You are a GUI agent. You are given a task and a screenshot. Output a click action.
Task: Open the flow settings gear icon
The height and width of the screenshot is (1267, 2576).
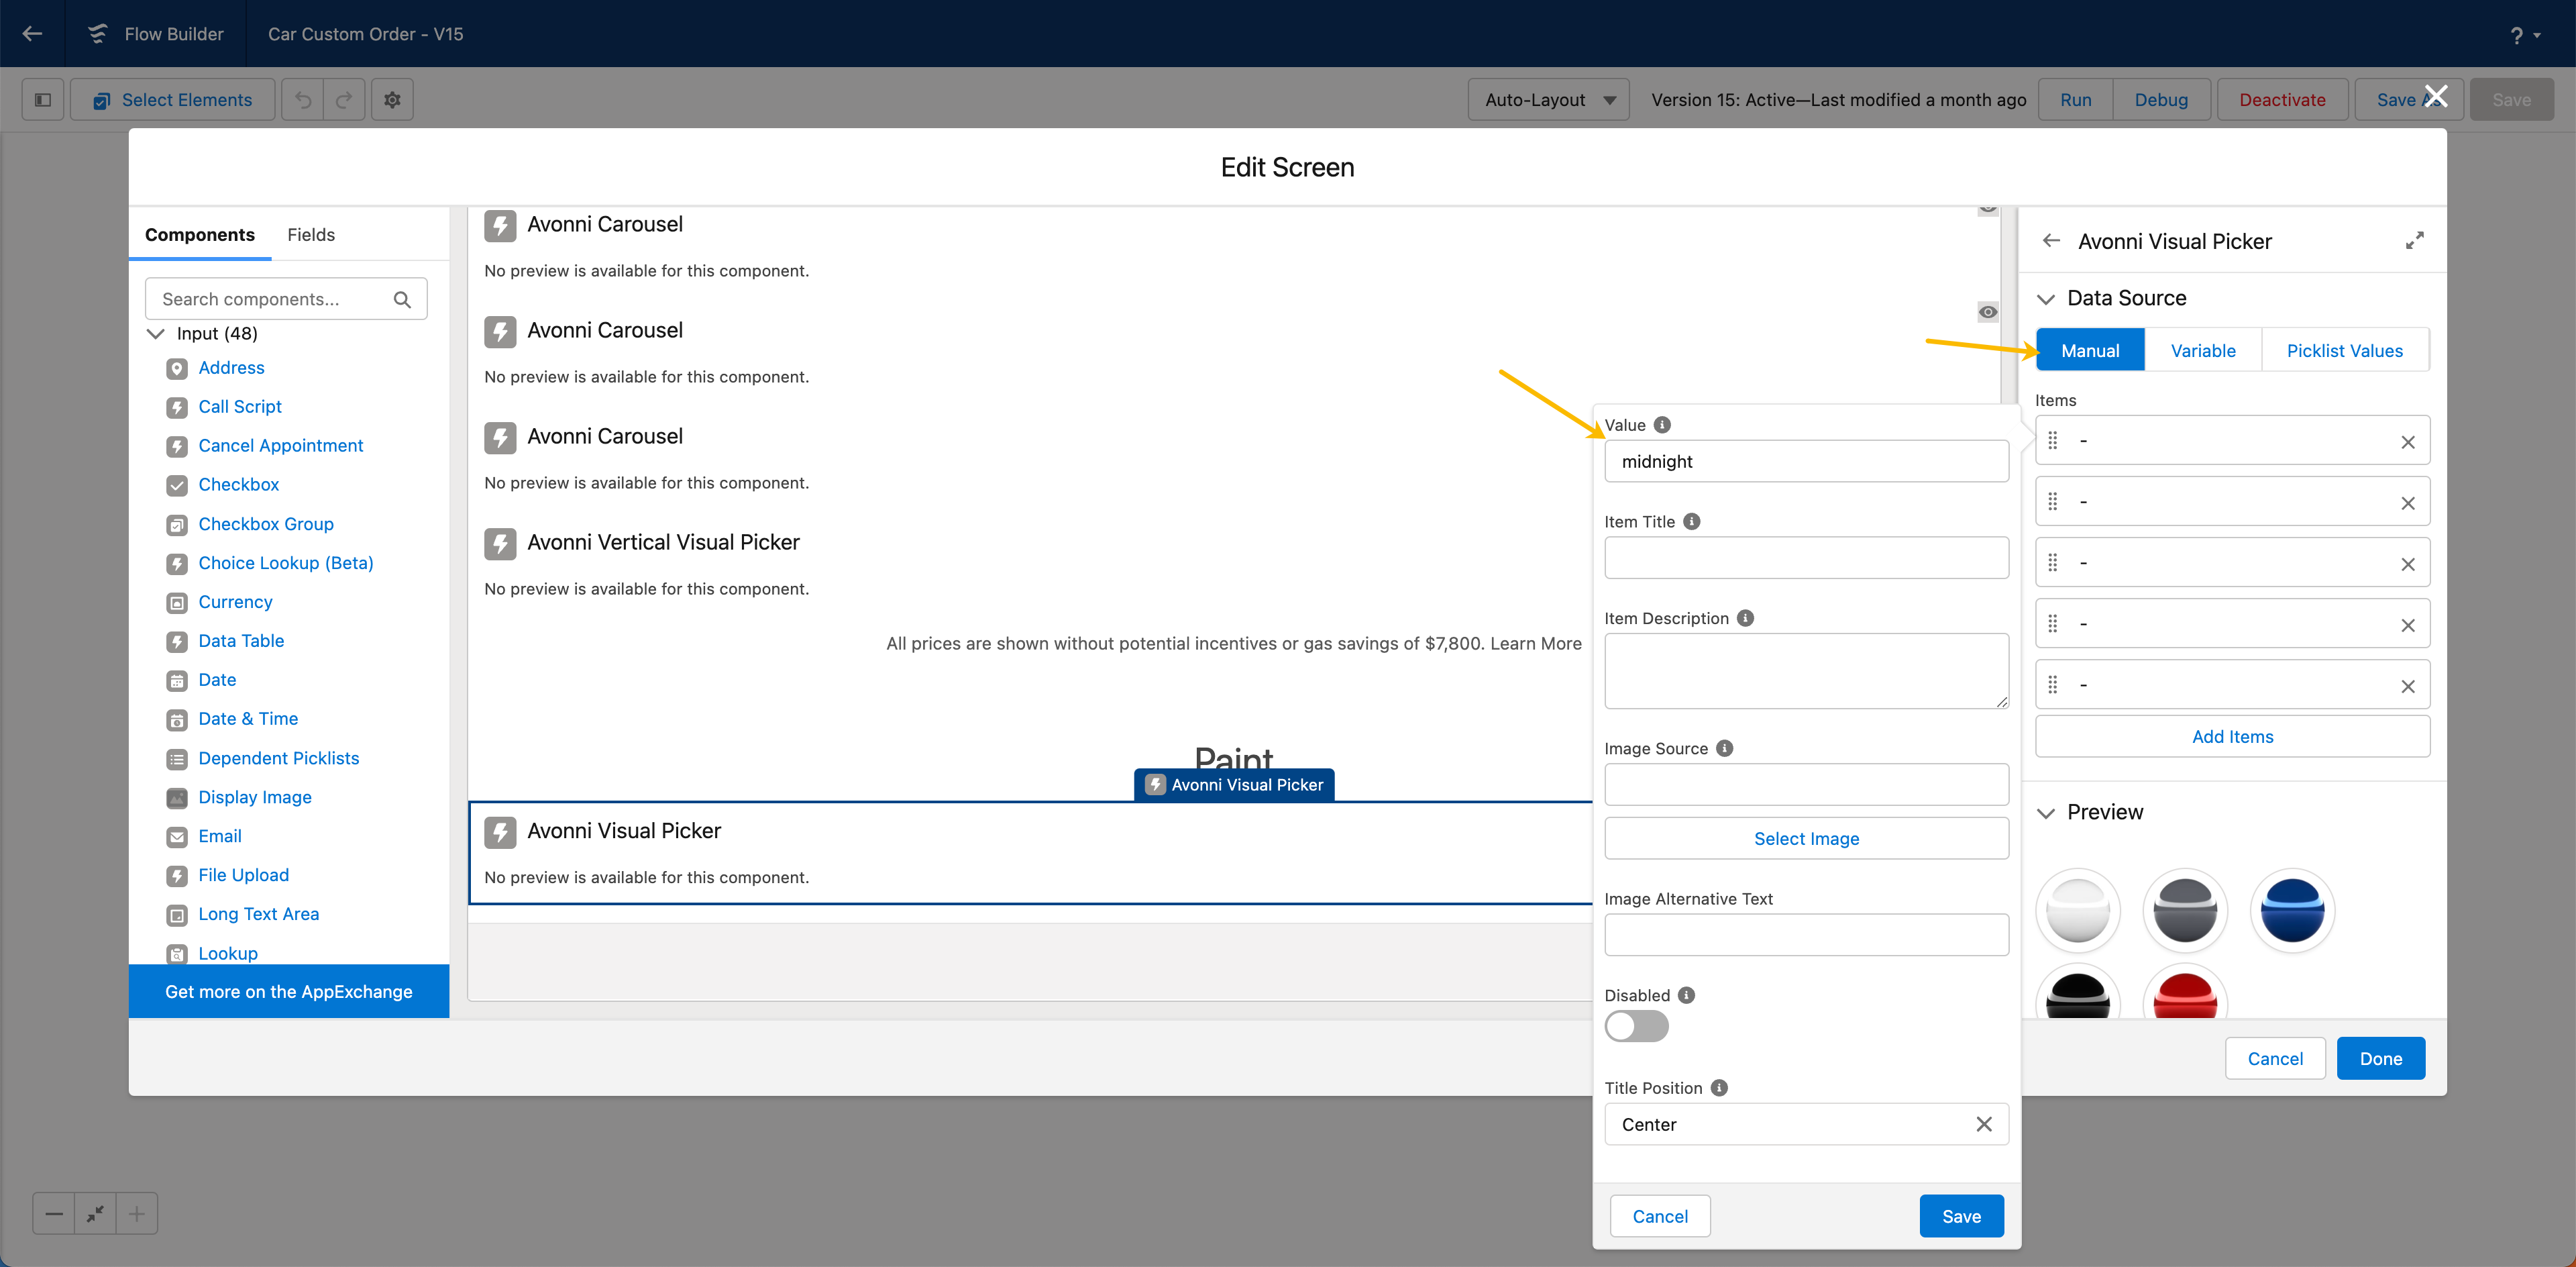click(x=392, y=100)
